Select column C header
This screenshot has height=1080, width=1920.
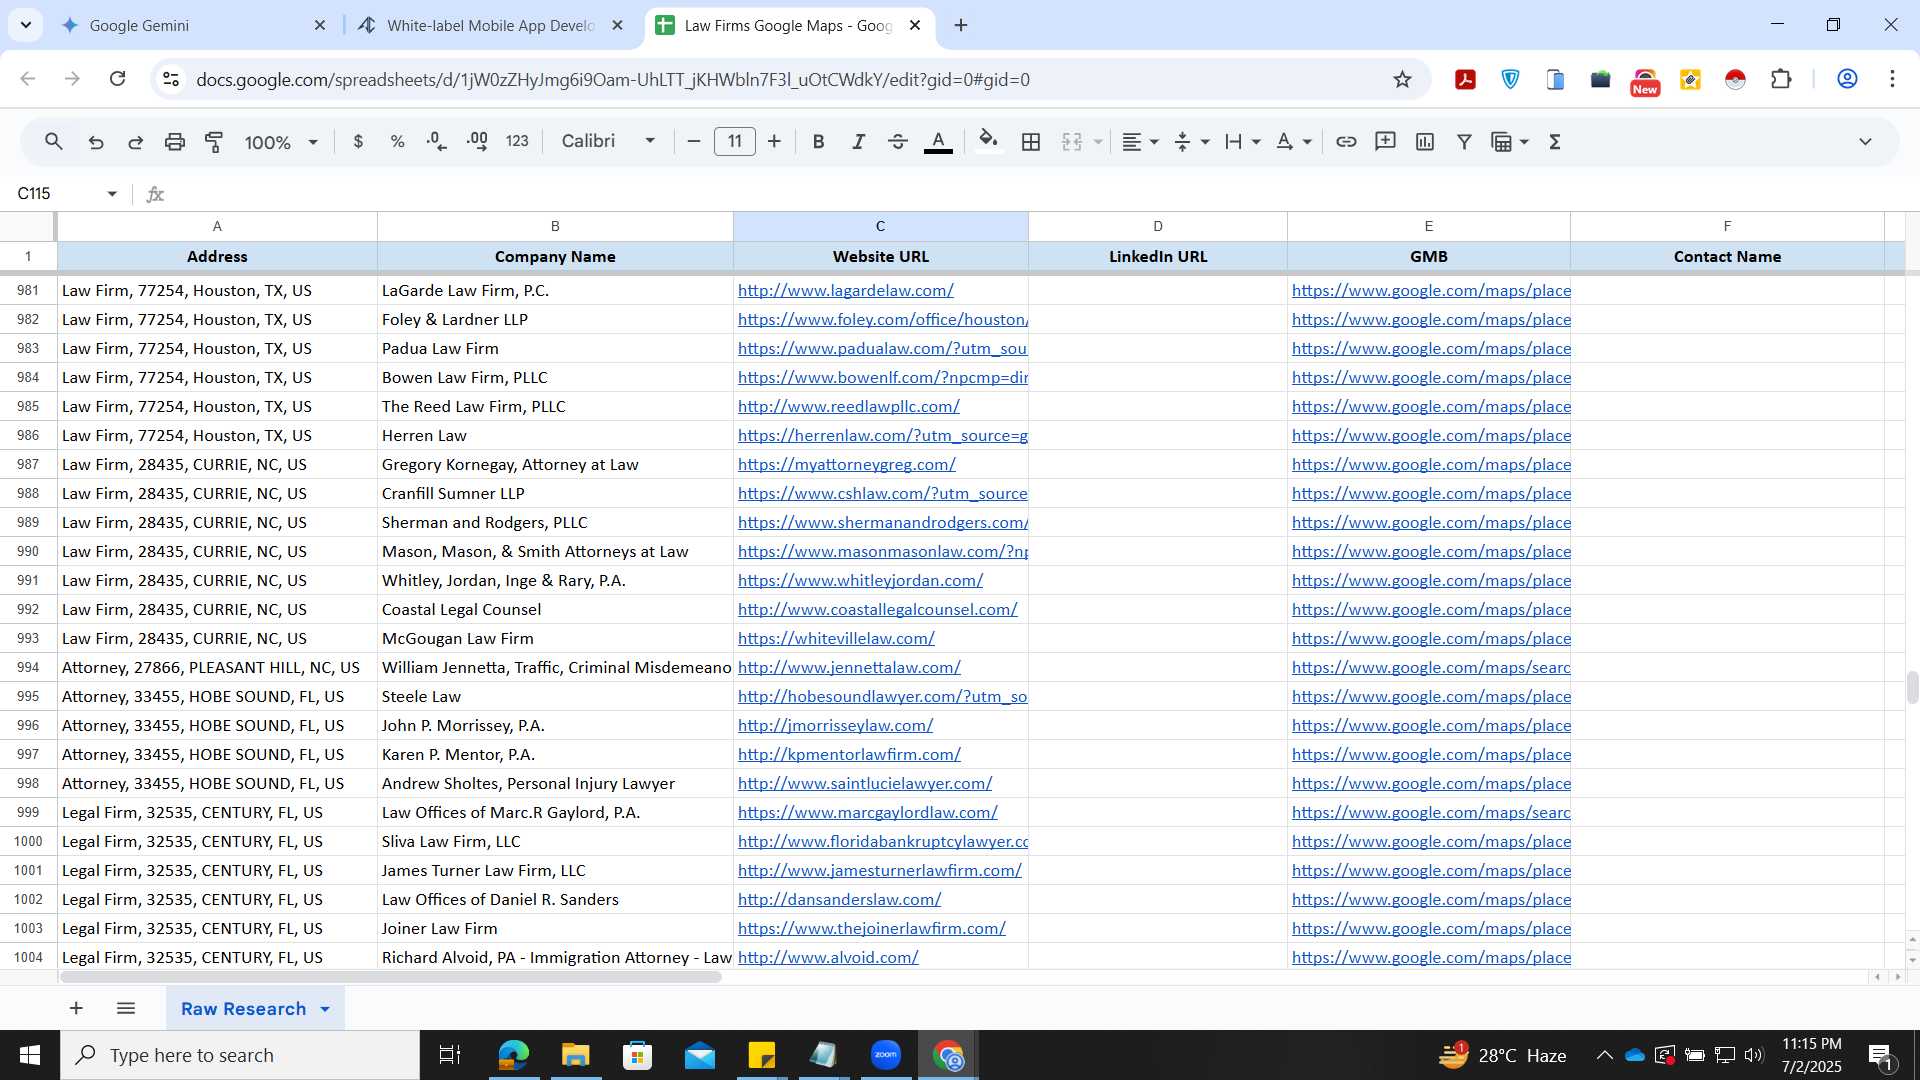pyautogui.click(x=880, y=226)
